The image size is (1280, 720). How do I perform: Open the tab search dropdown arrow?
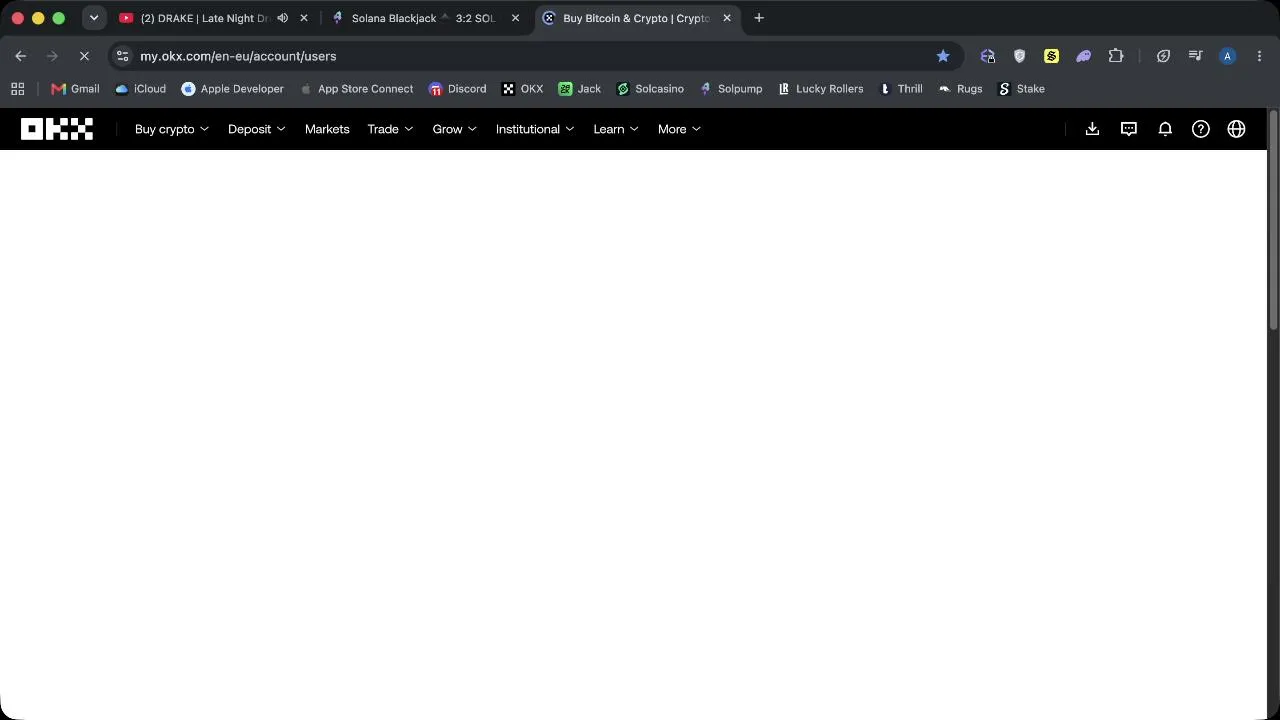tap(94, 18)
